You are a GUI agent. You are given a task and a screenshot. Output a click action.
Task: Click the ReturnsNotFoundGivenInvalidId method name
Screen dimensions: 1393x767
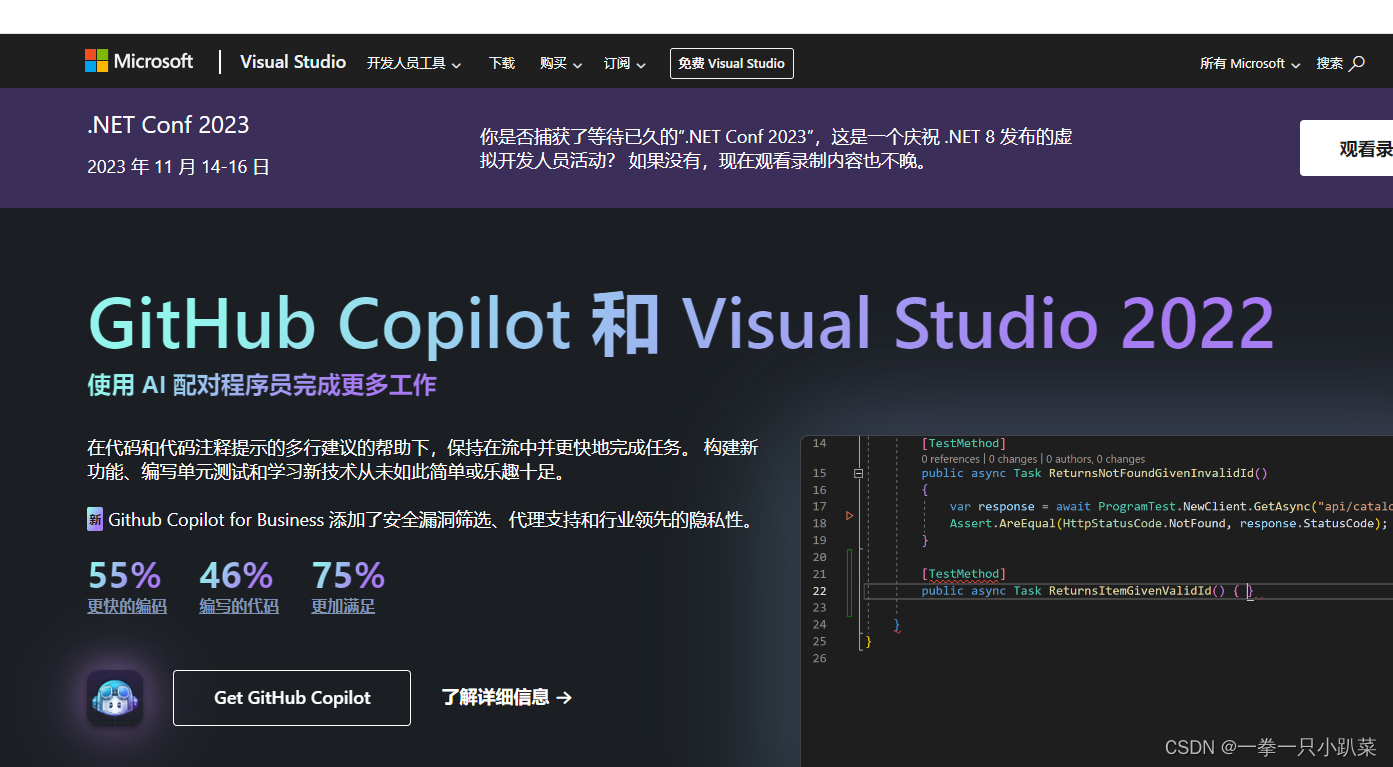[1153, 473]
